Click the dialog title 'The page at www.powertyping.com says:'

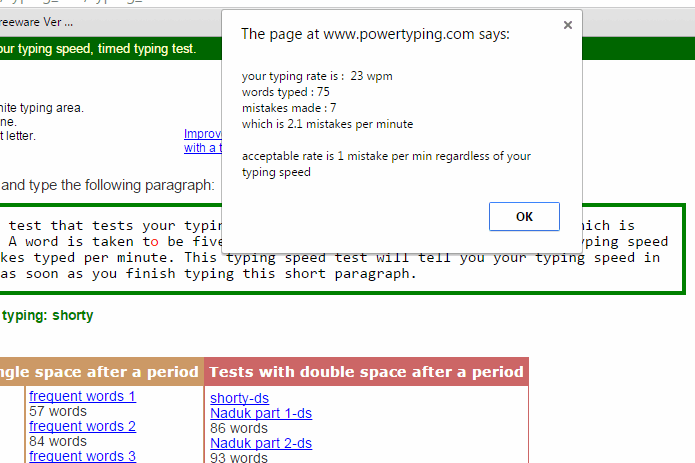tap(375, 34)
